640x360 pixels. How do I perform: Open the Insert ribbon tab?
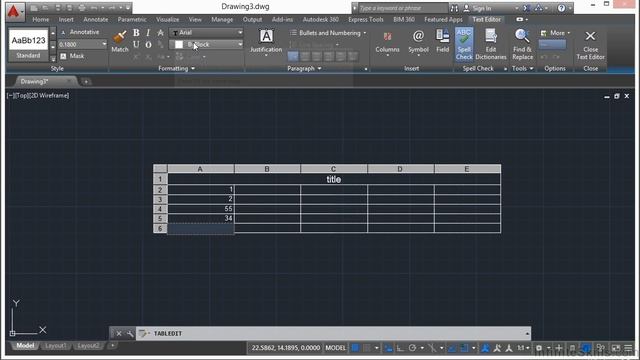tap(66, 19)
